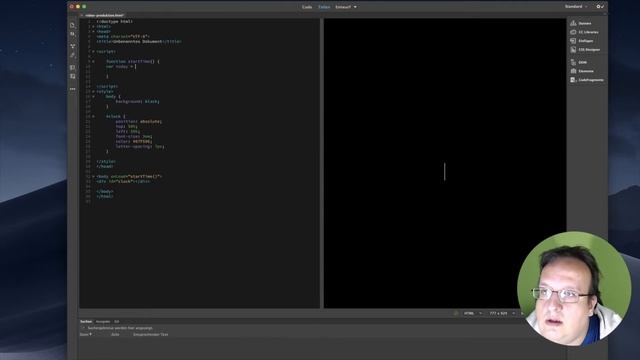Screen dimensions: 640x360
Task: Click the Format Source Code icon
Action: pyautogui.click(x=73, y=55)
